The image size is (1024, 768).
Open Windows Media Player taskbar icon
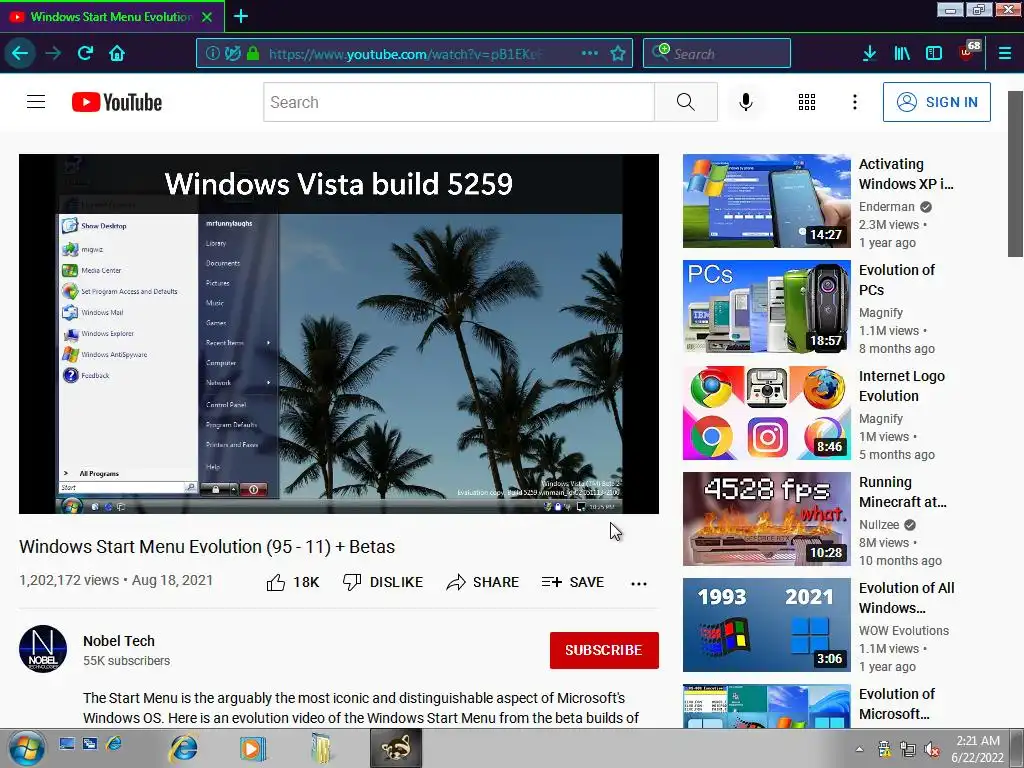click(x=252, y=748)
